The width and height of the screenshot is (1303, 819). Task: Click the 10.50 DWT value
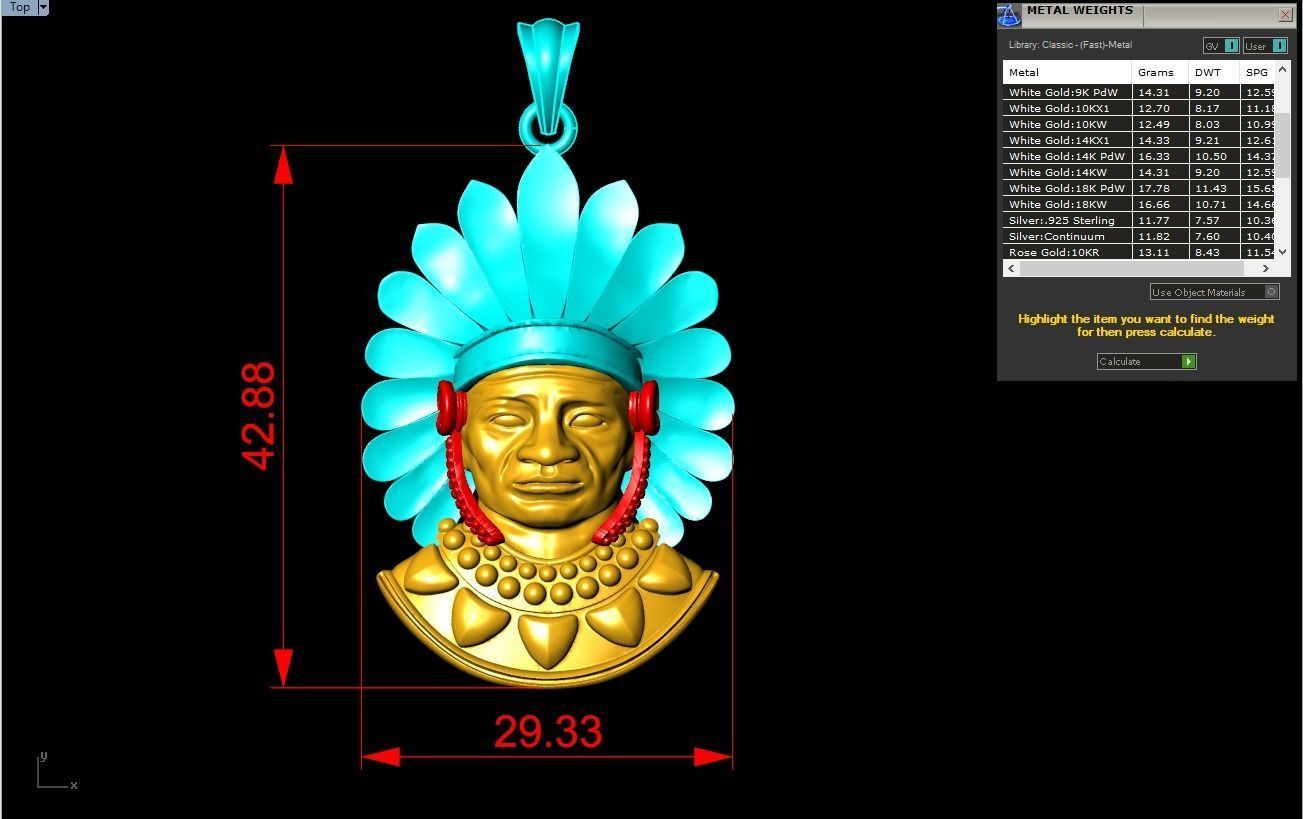[1210, 156]
